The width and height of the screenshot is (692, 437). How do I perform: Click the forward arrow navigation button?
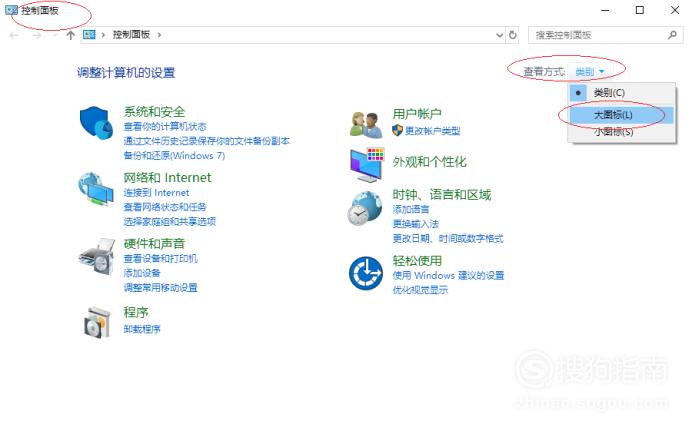click(x=37, y=35)
